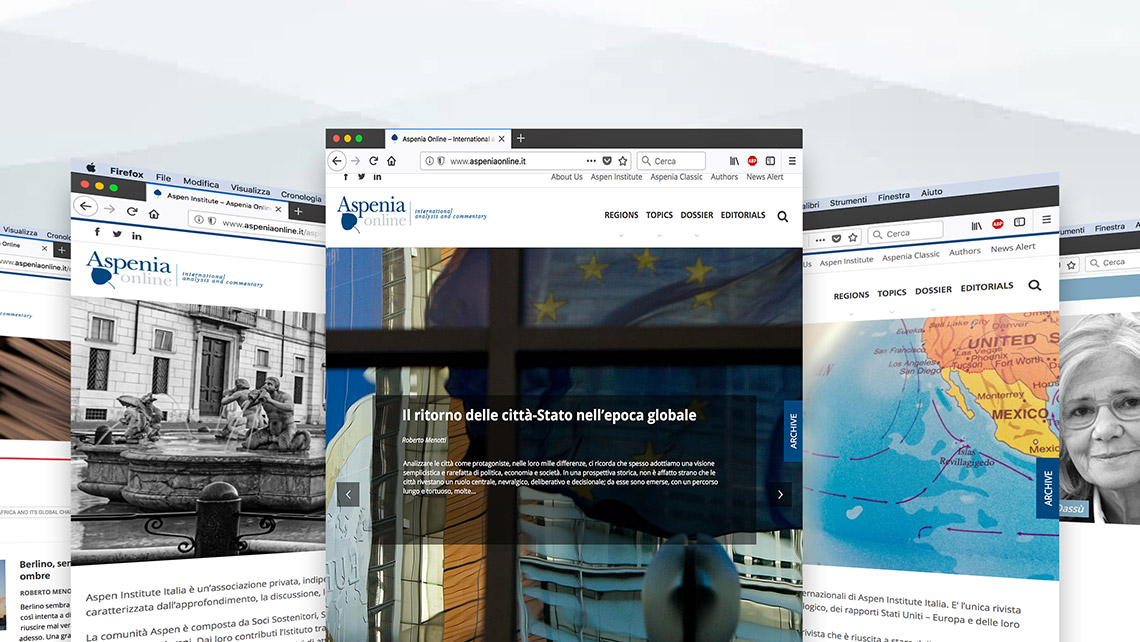
Task: Open About Us link on center page
Action: coord(566,177)
